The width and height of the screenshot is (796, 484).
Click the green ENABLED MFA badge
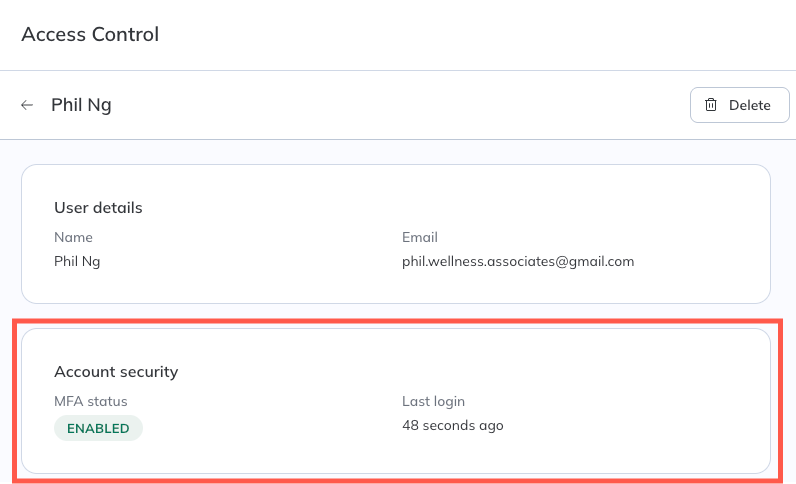98,428
